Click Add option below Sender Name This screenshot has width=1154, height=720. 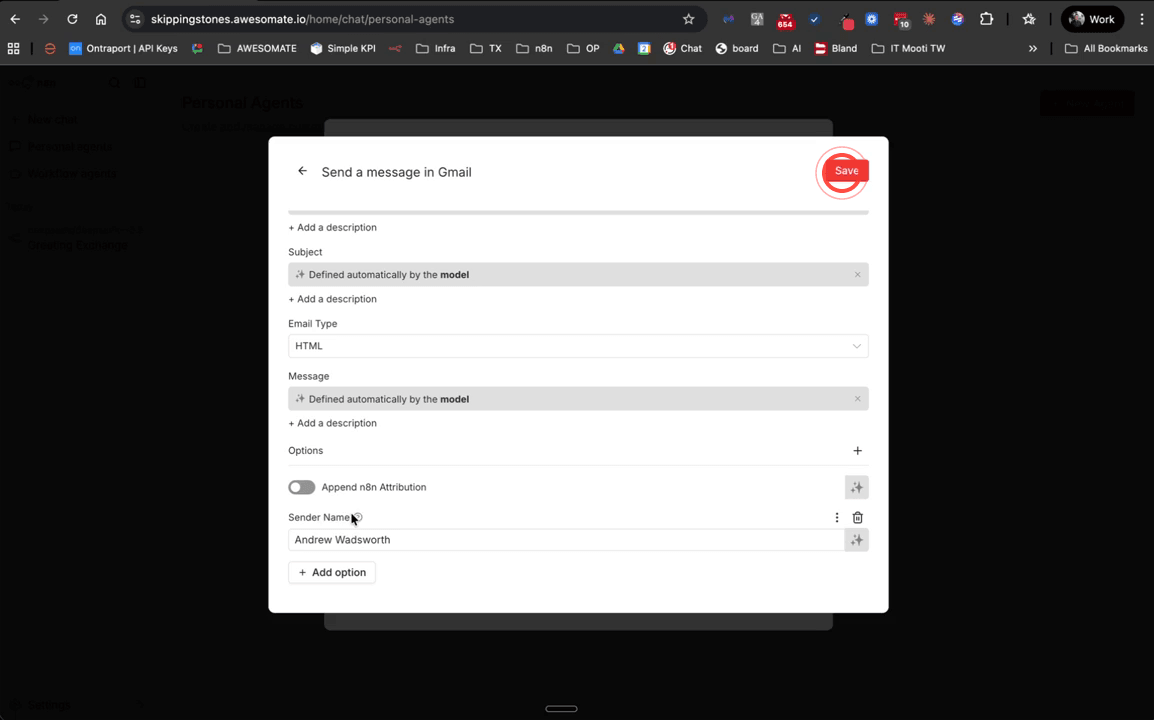[331, 572]
